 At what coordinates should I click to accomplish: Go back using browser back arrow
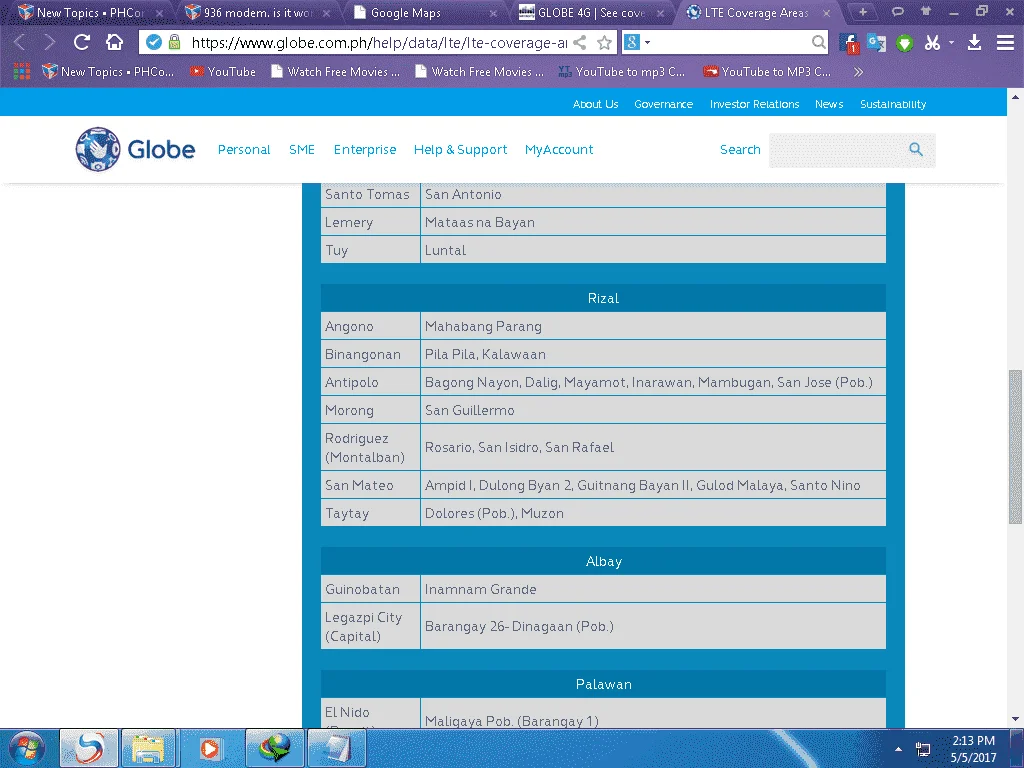tap(19, 42)
